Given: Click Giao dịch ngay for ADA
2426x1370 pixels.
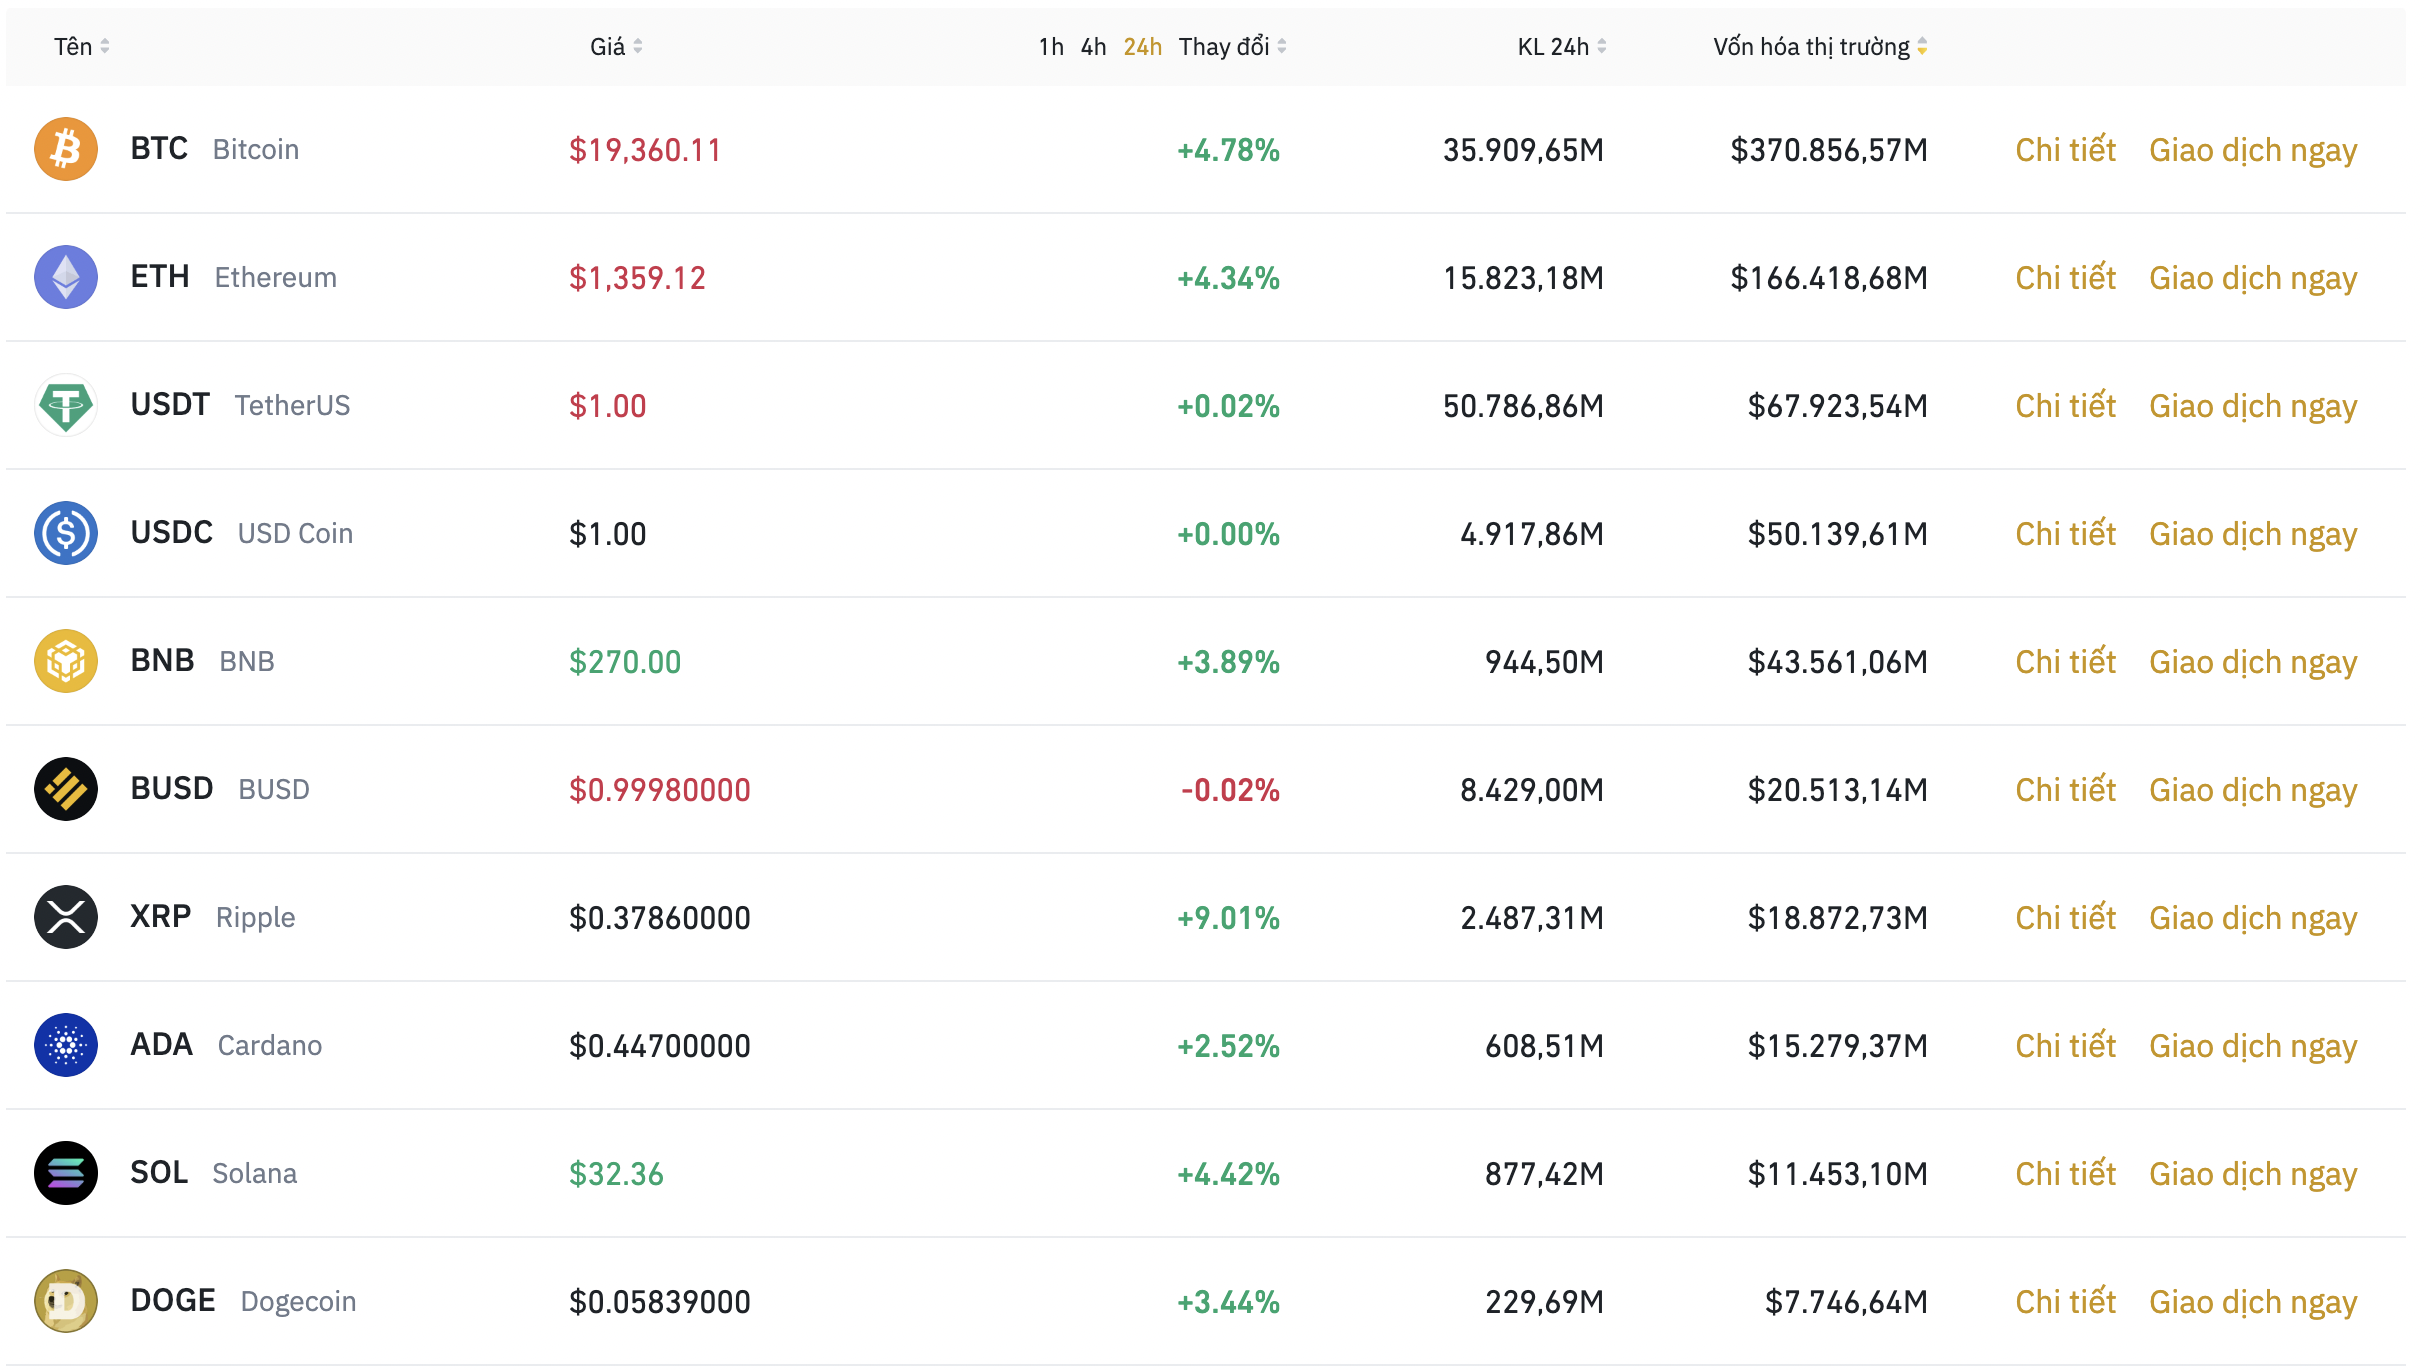Looking at the screenshot, I should point(2253,1047).
